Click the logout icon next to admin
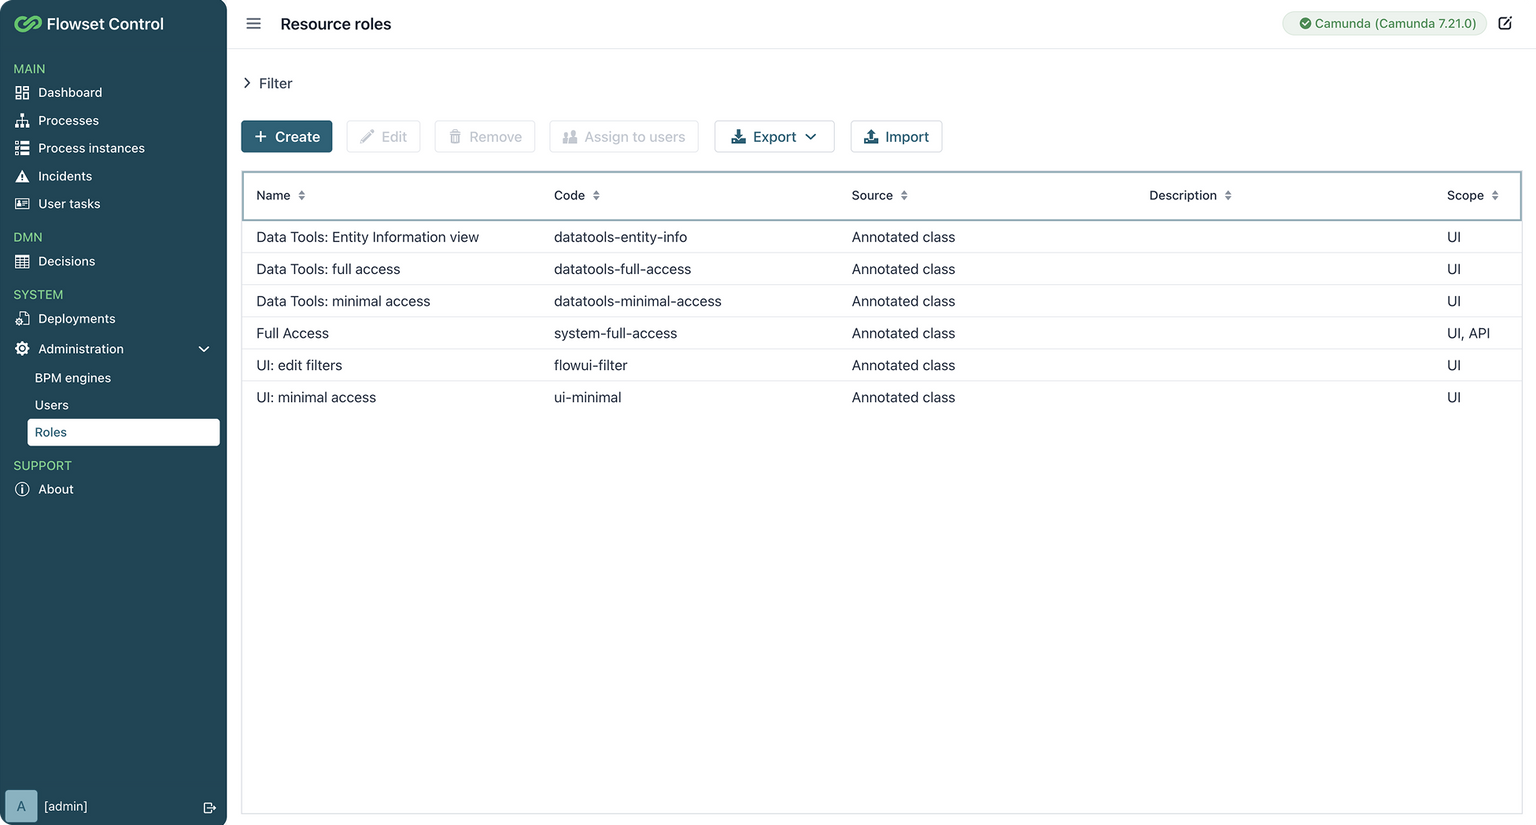 (209, 806)
